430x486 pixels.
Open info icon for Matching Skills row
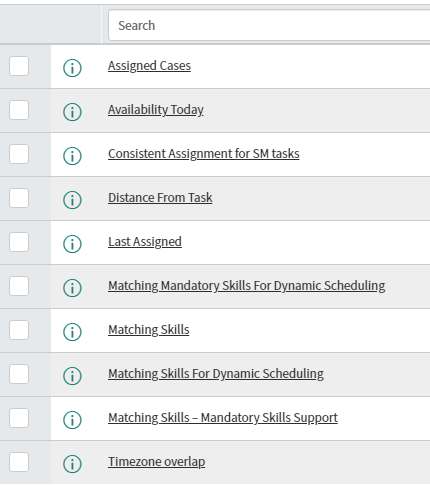click(x=72, y=332)
